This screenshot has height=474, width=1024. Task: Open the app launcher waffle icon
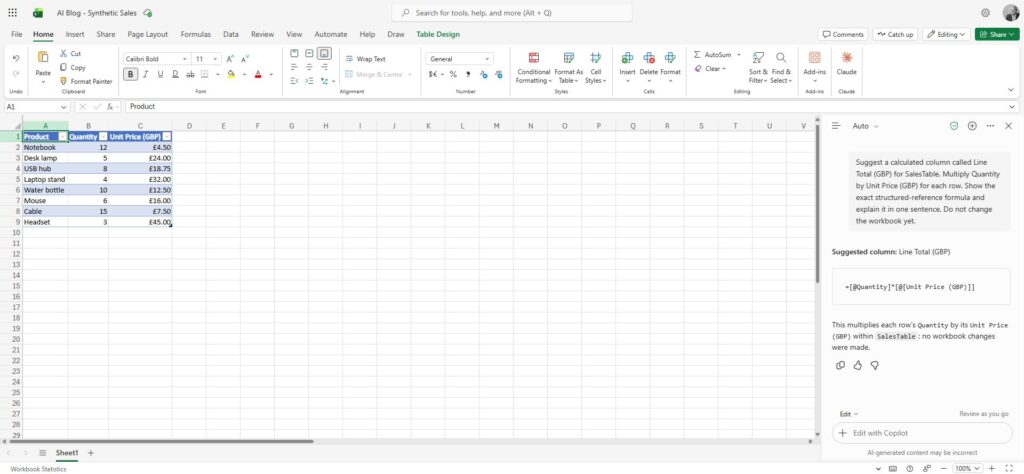[12, 12]
